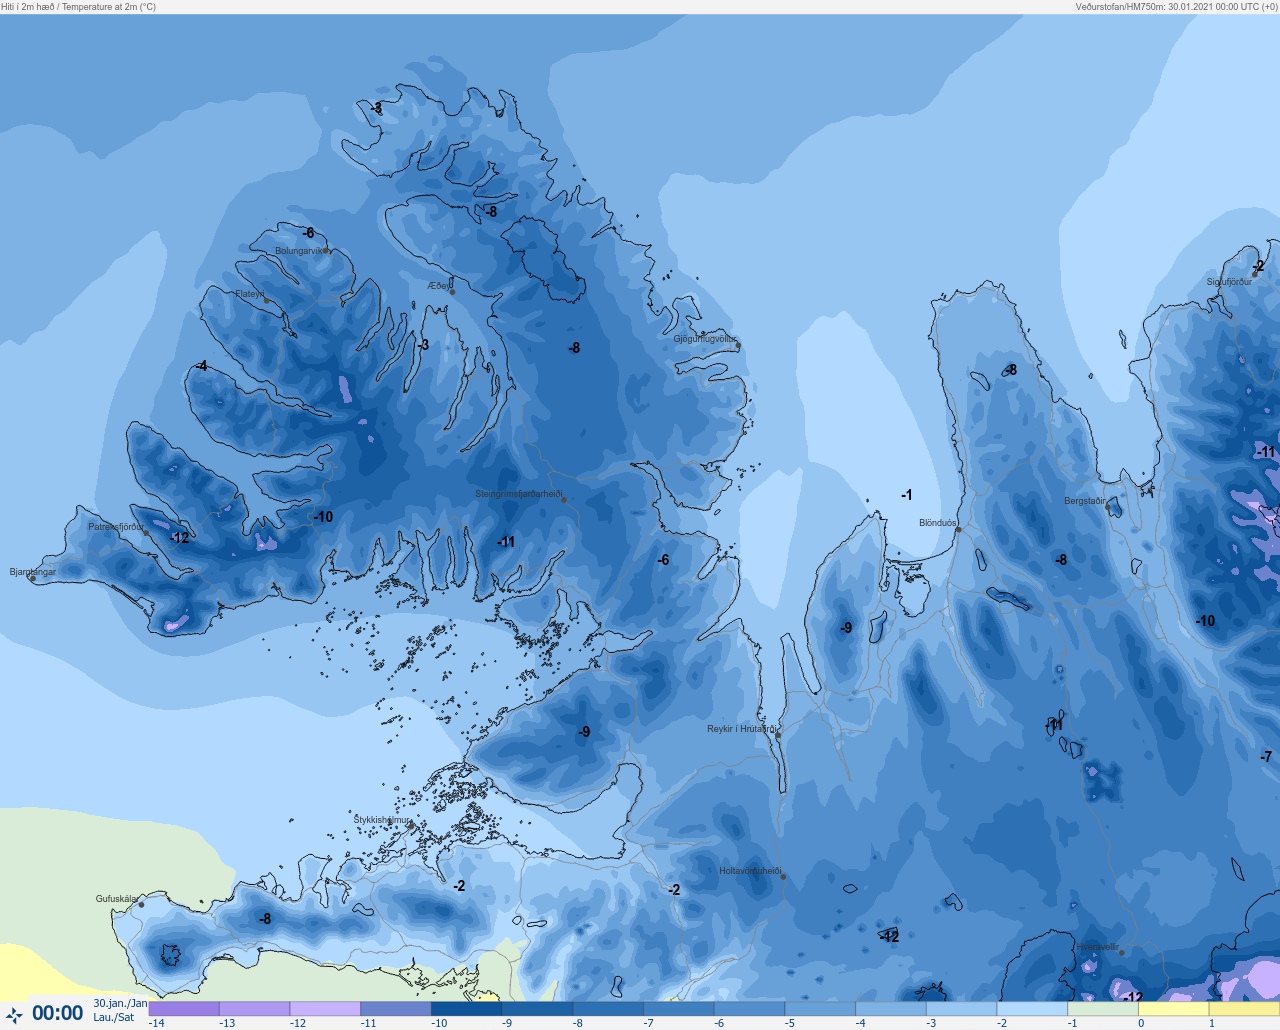Pick the pale green swatch between -1 and 0
The width and height of the screenshot is (1280, 1030).
(1103, 1009)
